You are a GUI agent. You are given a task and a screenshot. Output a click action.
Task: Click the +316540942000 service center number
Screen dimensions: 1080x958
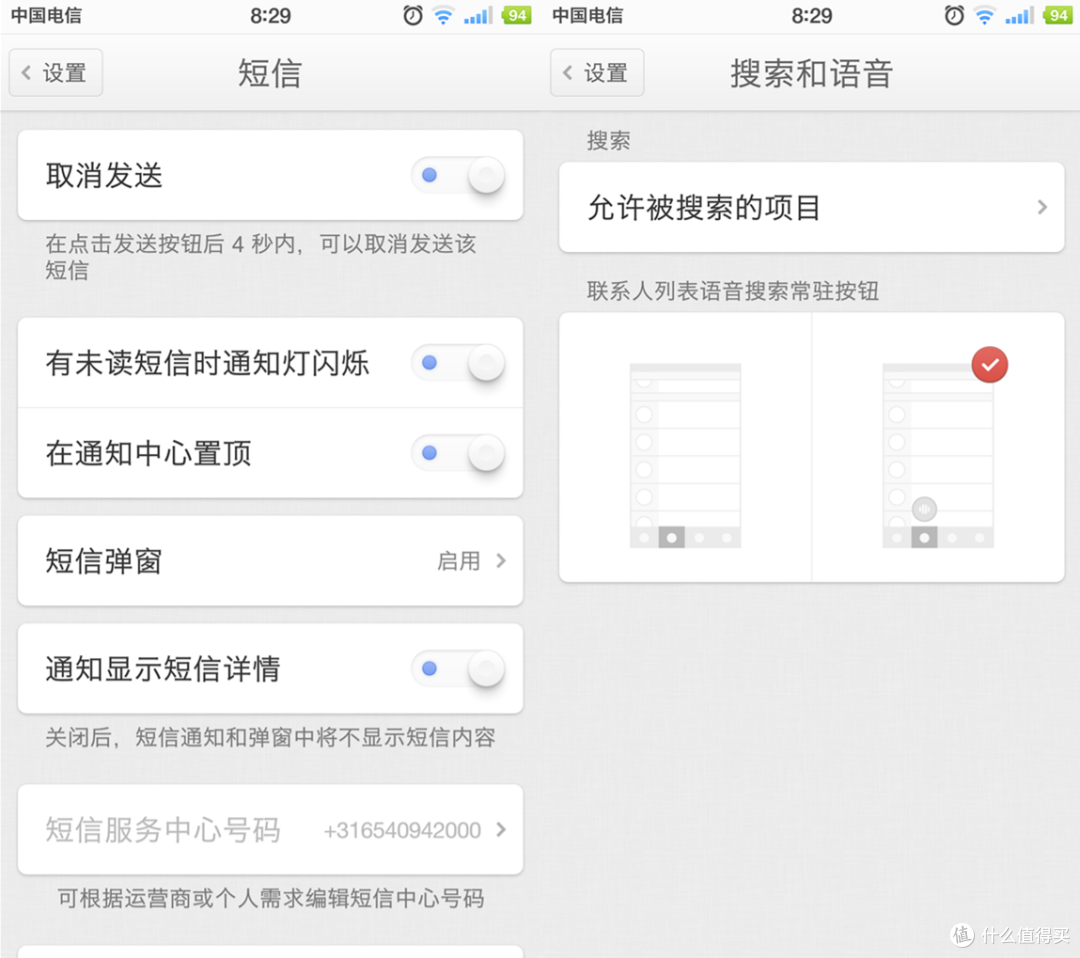tap(402, 831)
